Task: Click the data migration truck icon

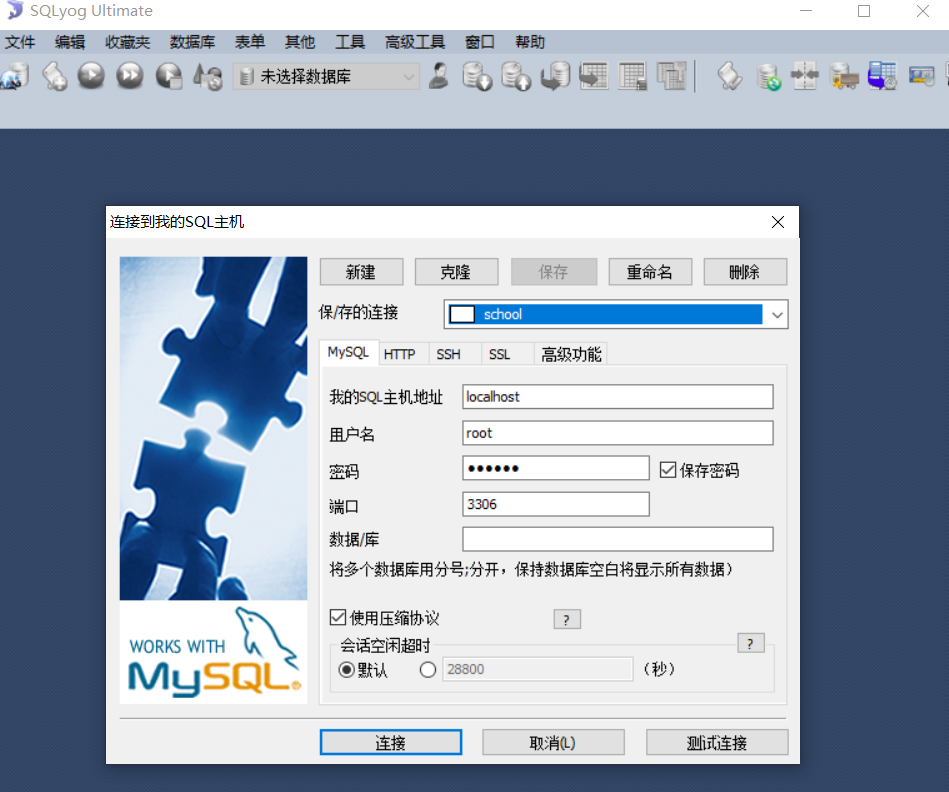Action: (844, 77)
